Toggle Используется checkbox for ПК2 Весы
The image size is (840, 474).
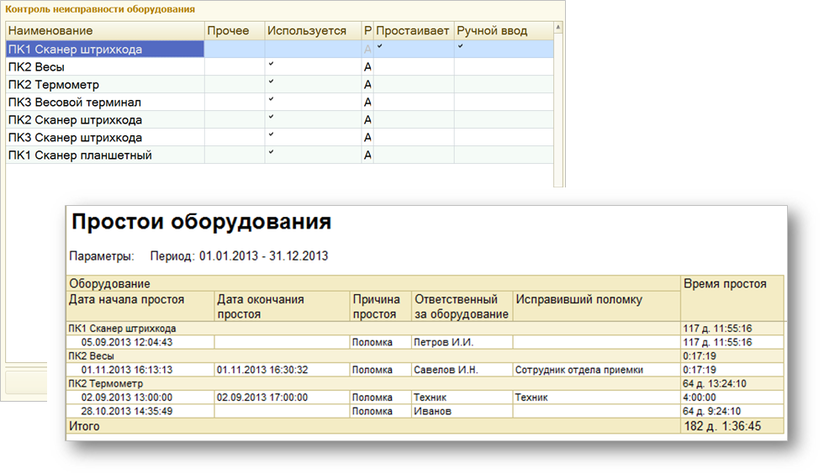(271, 64)
